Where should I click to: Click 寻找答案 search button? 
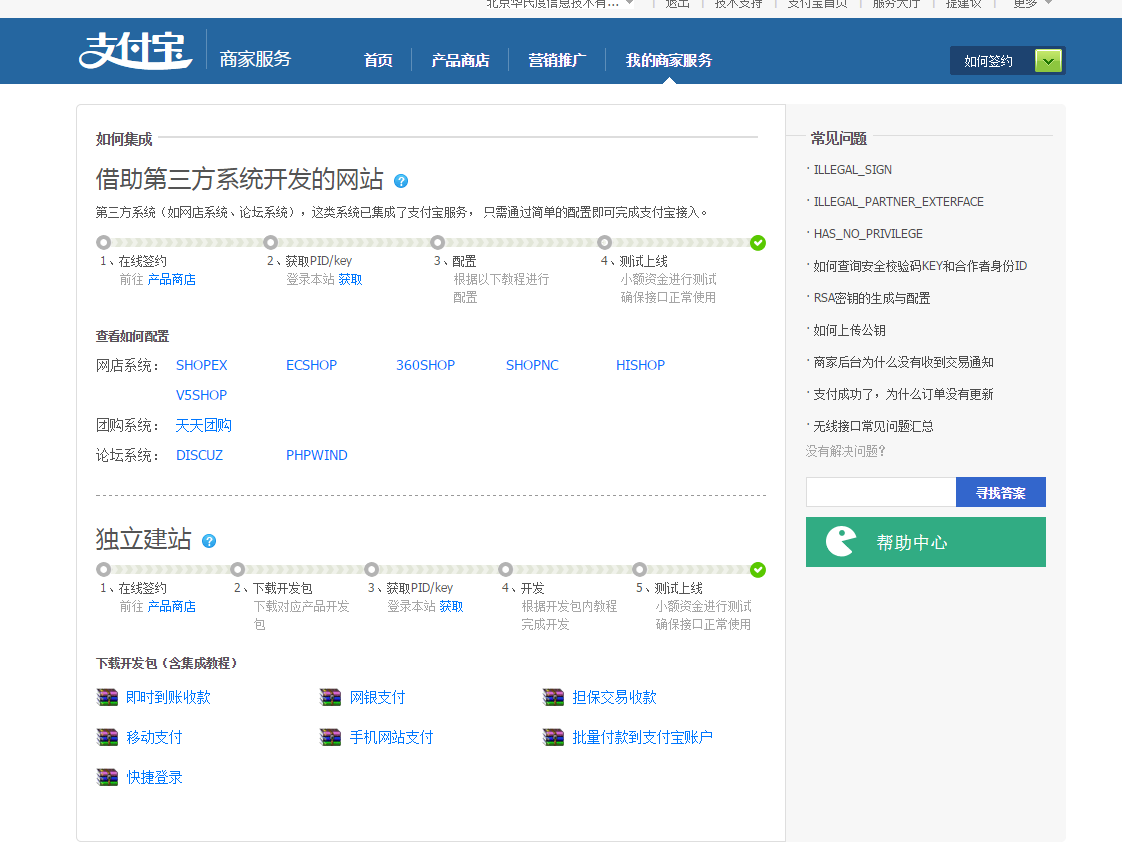[1000, 492]
